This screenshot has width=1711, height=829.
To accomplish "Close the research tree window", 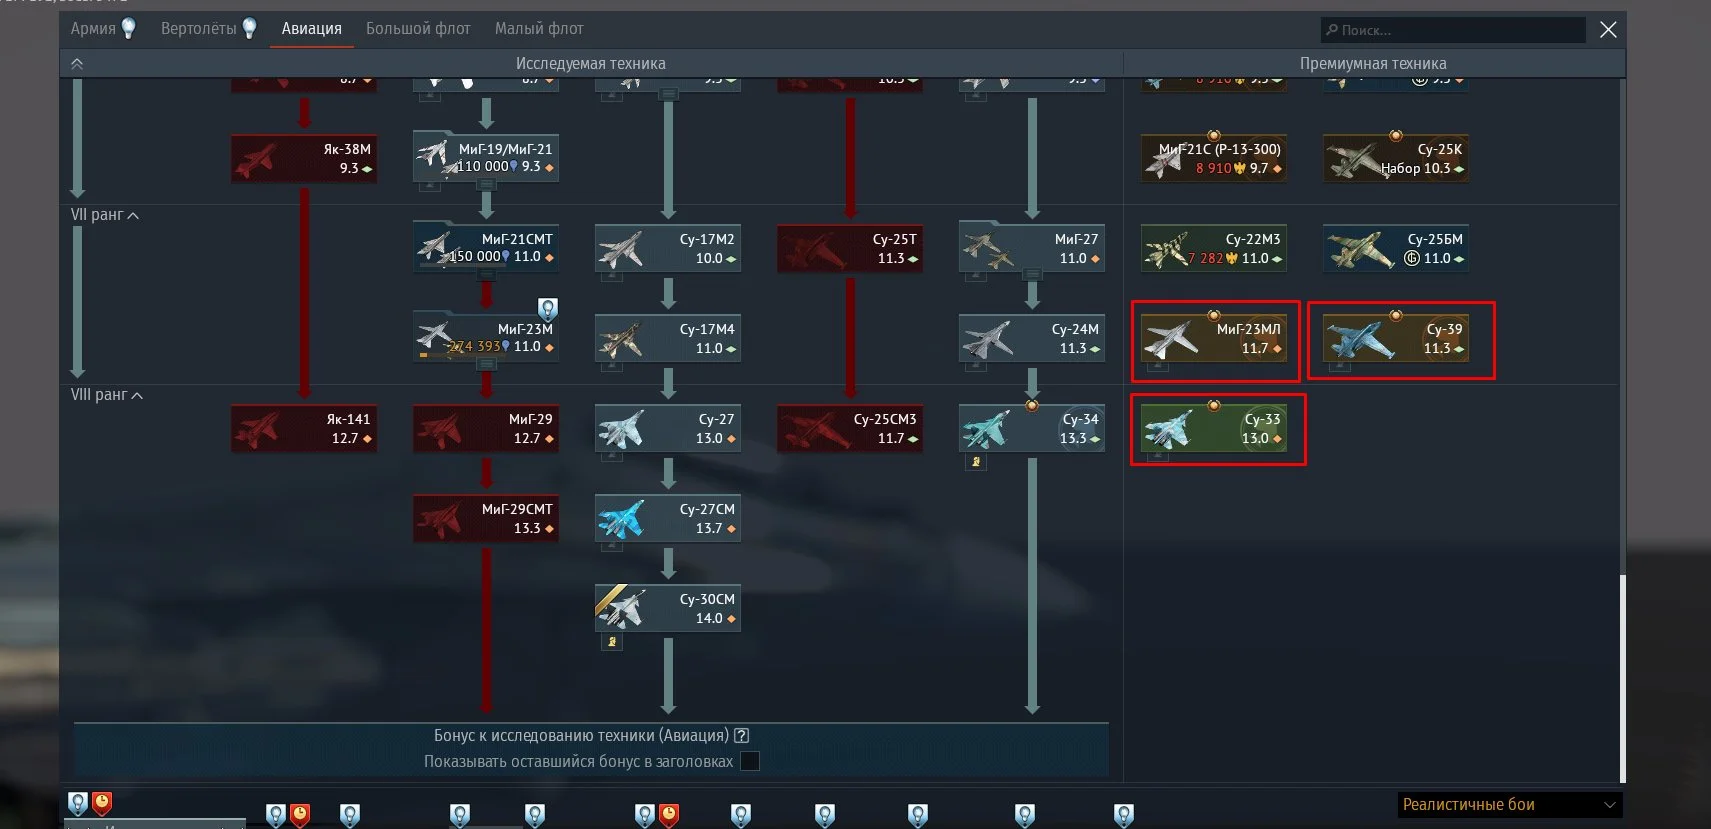I will (1608, 30).
